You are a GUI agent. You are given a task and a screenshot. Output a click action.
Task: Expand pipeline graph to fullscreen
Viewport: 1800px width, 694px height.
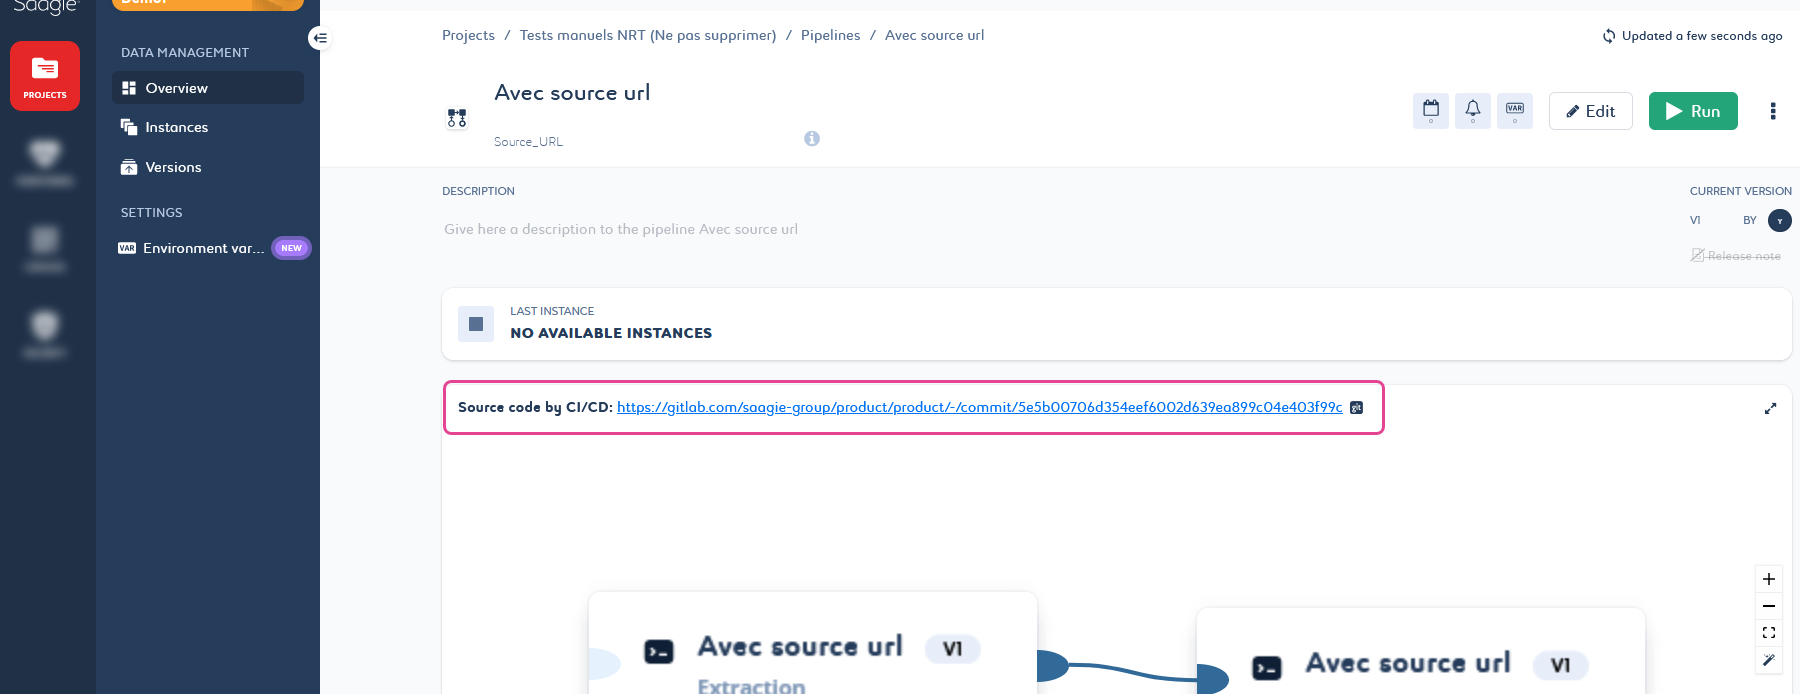[x=1770, y=408]
